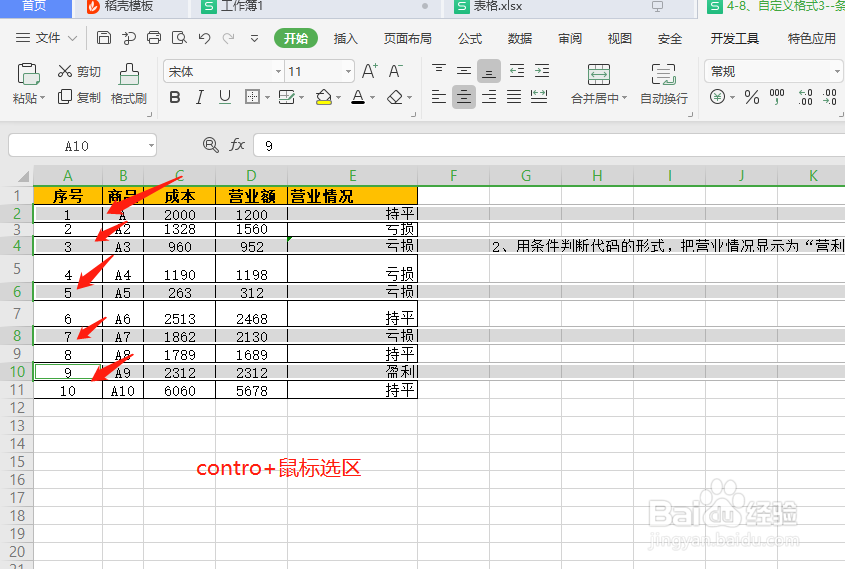Expand Paste options arrow
845x569 pixels.
pos(43,98)
